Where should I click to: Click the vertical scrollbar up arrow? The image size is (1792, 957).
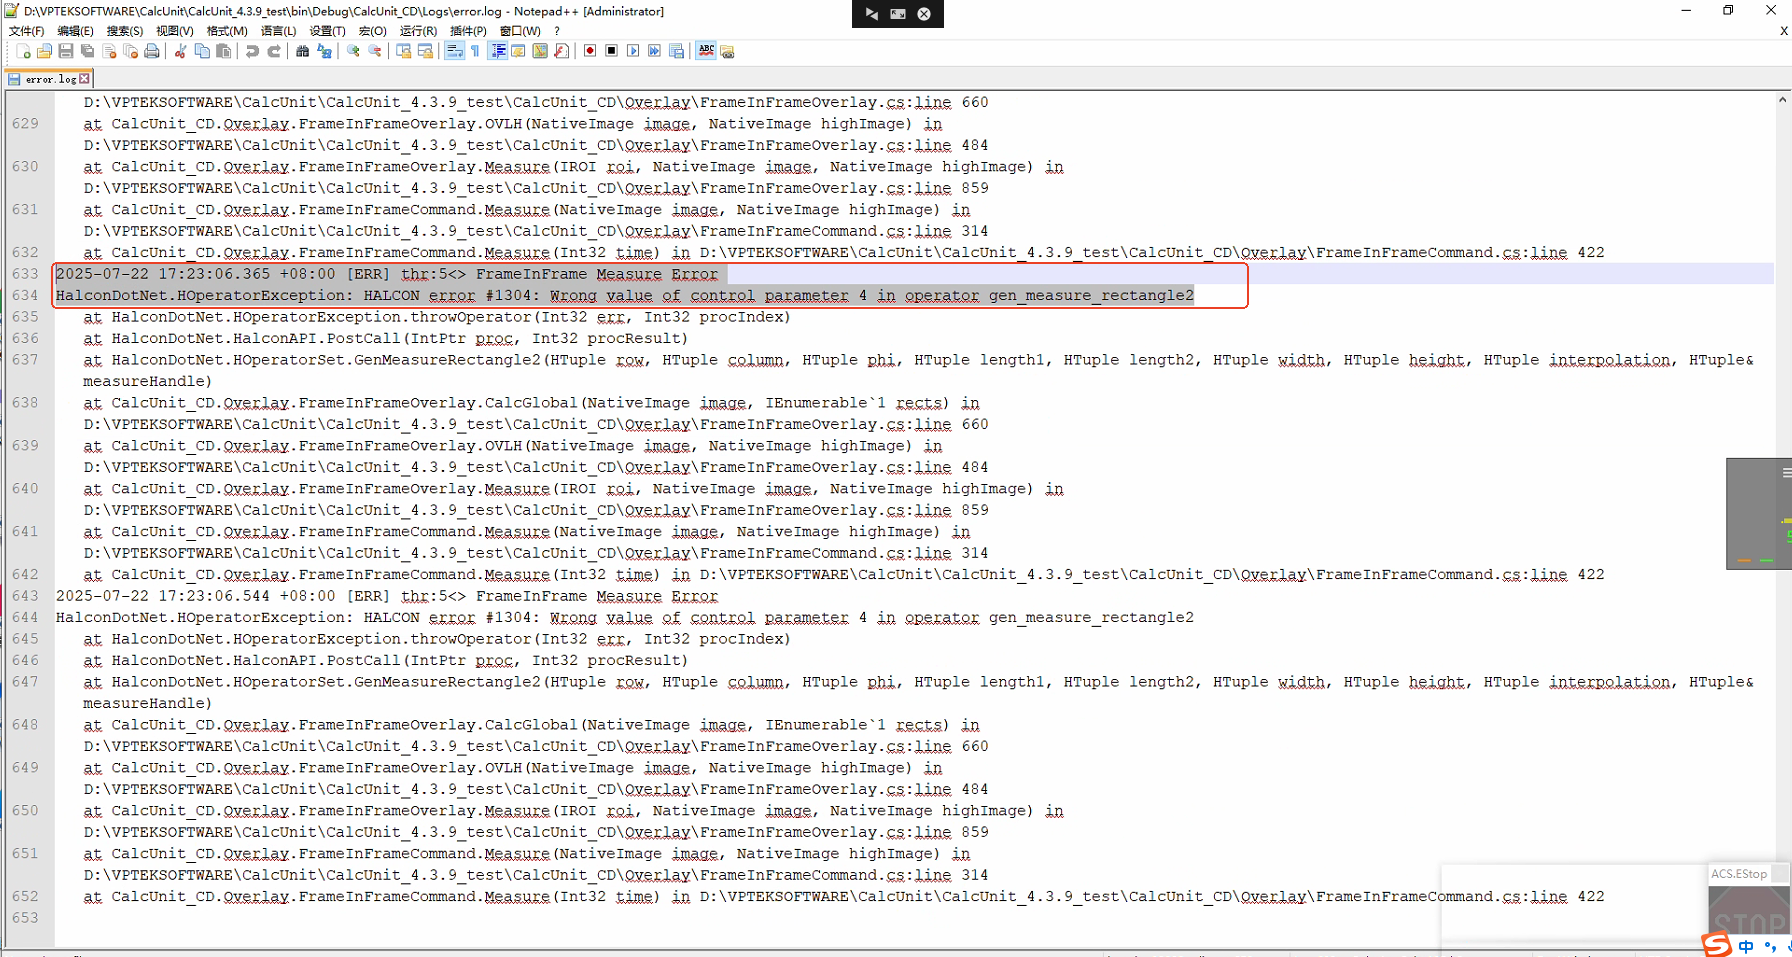point(1782,100)
